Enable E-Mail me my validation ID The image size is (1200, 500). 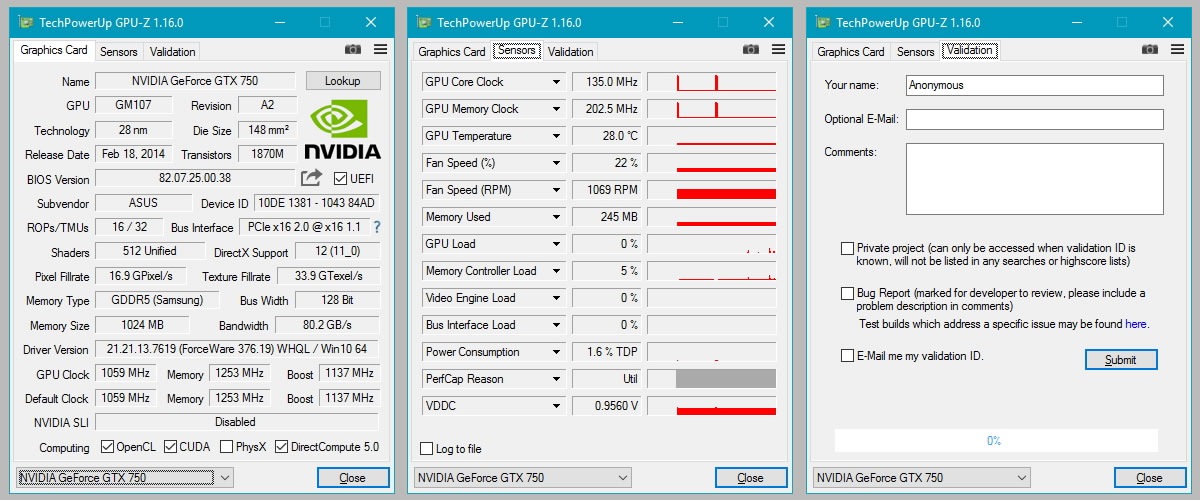(848, 355)
